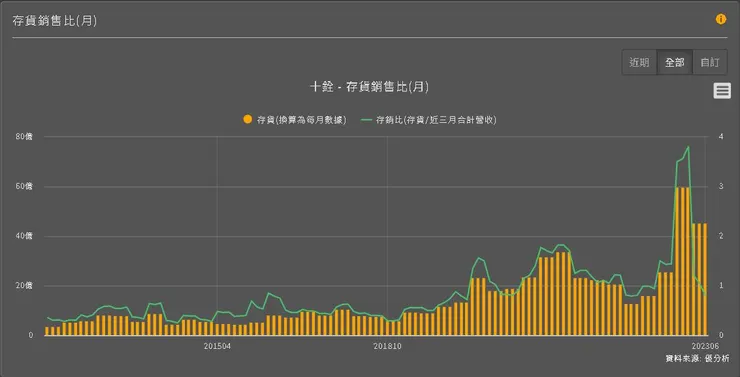Click the left axis 0 label
The width and height of the screenshot is (740, 377).
tap(30, 335)
